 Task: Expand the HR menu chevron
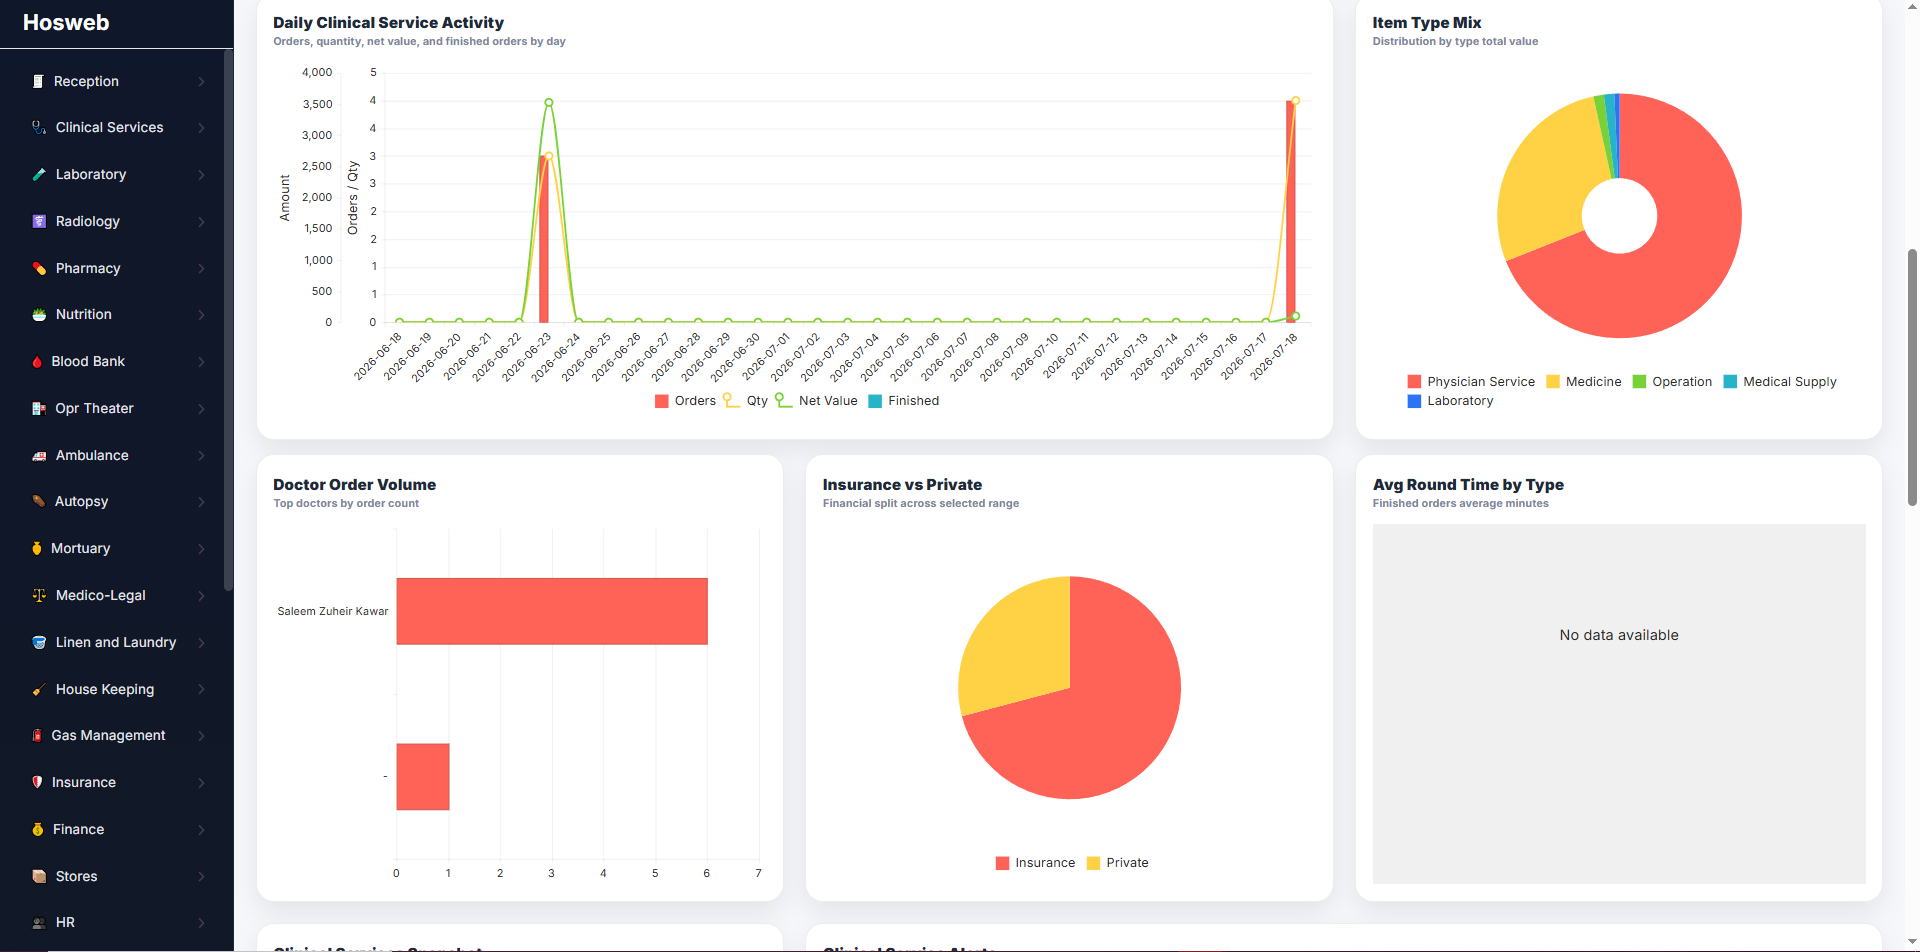point(201,923)
